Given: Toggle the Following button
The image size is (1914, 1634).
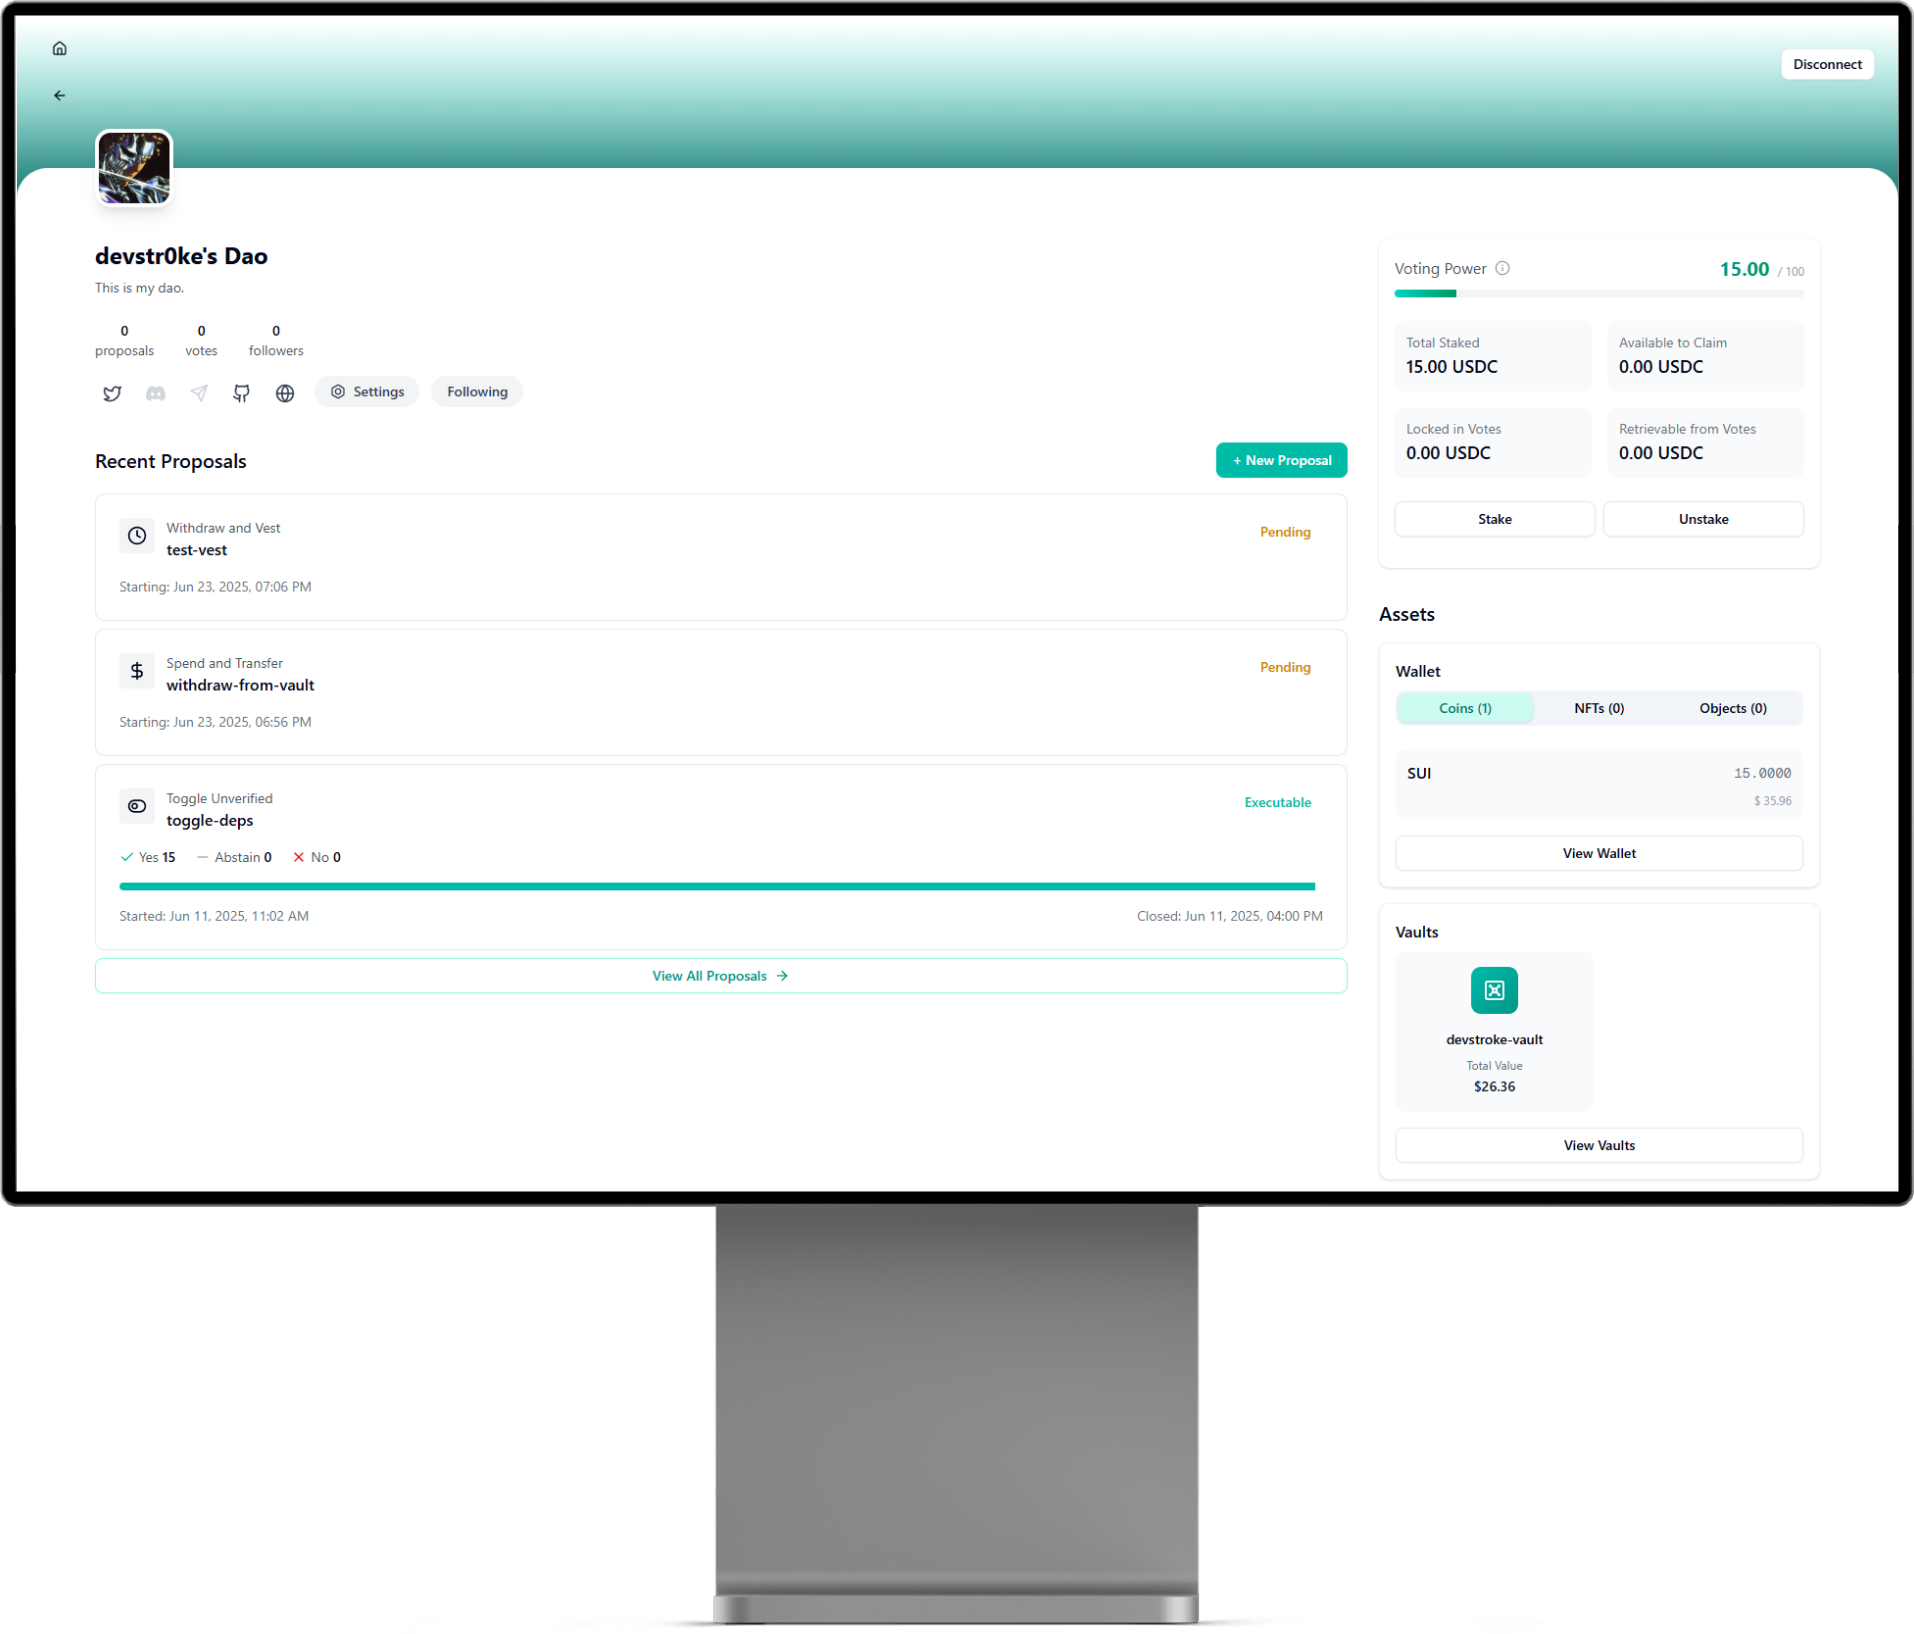Looking at the screenshot, I should [x=477, y=392].
